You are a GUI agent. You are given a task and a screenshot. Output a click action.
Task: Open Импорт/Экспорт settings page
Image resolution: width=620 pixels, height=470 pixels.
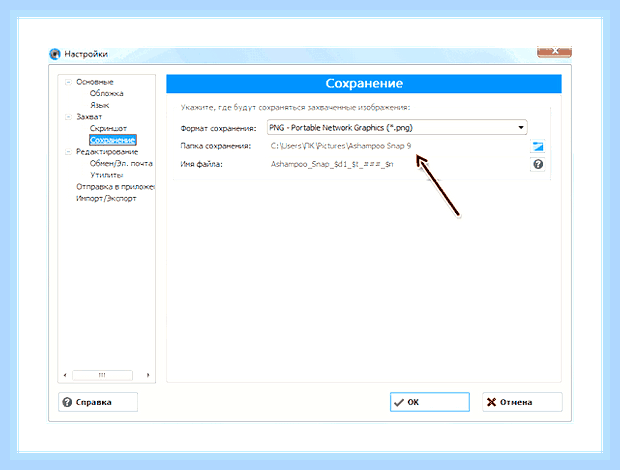[106, 198]
